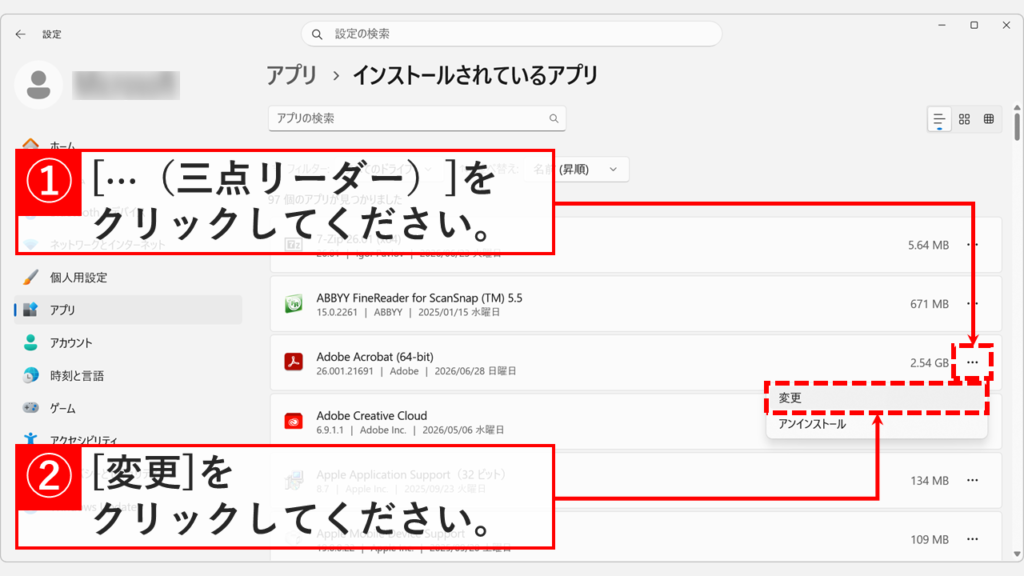Choose アンインストール in the context menu
Image resolution: width=1024 pixels, height=576 pixels.
(x=876, y=424)
